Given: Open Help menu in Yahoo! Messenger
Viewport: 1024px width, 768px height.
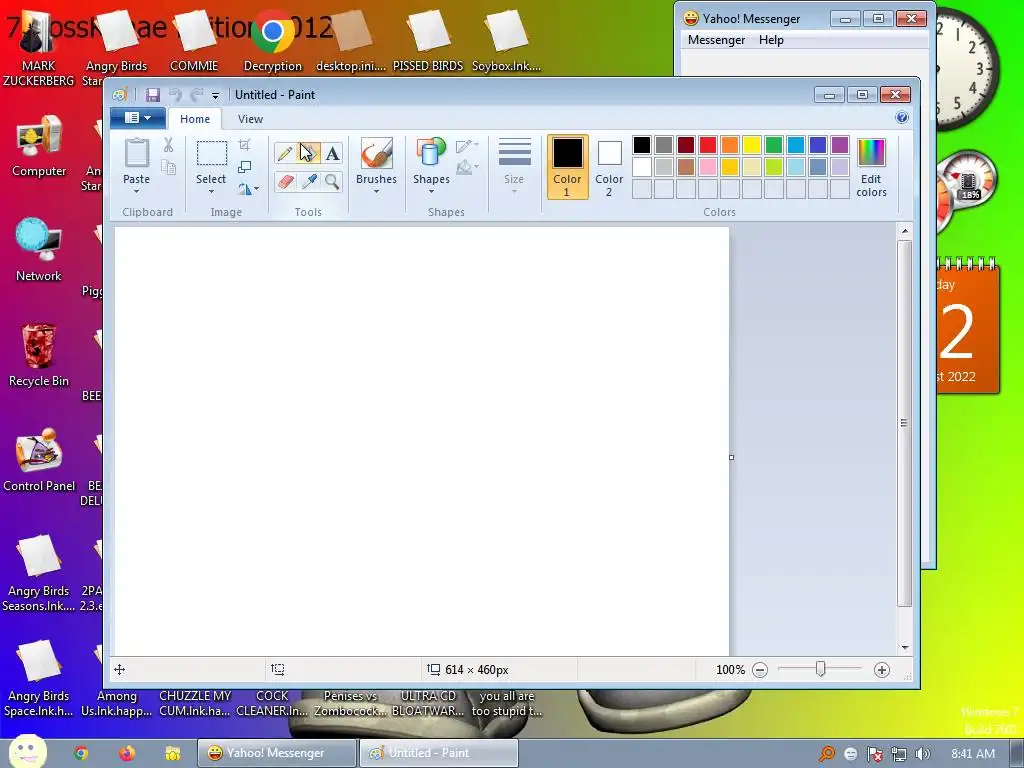Looking at the screenshot, I should (x=771, y=40).
